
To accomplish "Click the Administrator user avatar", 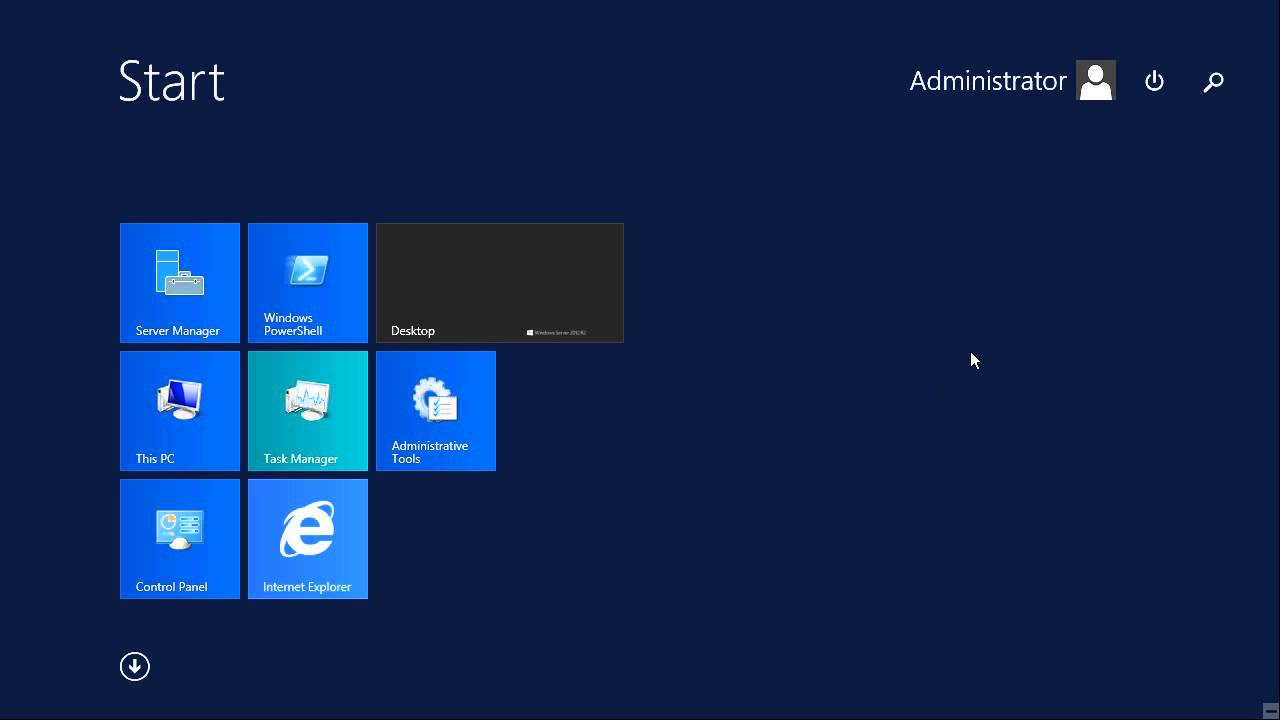I will click(1096, 80).
